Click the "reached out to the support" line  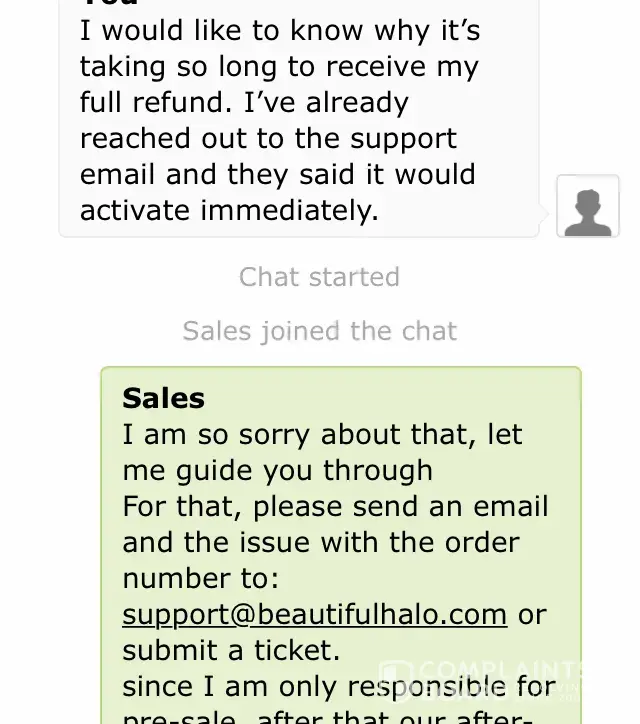(268, 139)
